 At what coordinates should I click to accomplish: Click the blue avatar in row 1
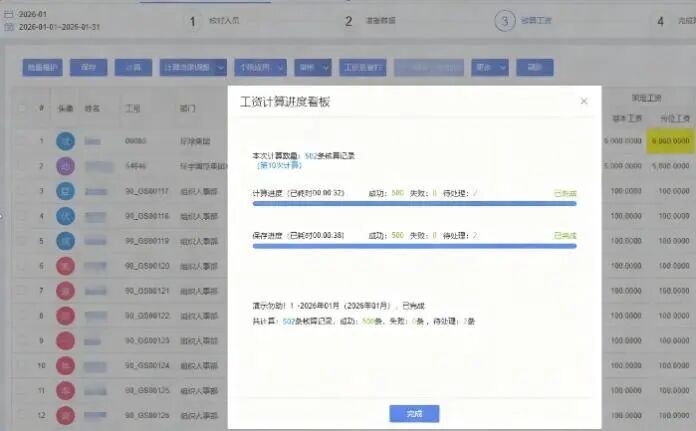click(x=65, y=141)
